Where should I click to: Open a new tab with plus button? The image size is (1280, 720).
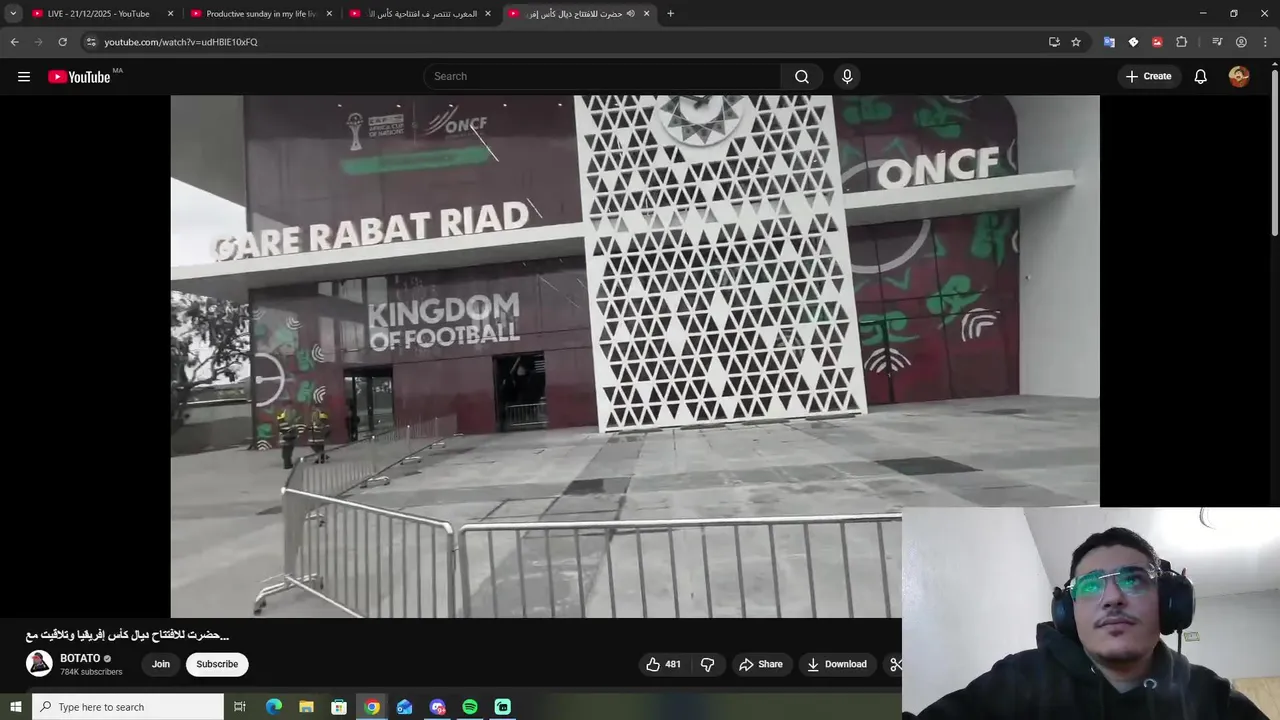coord(670,13)
